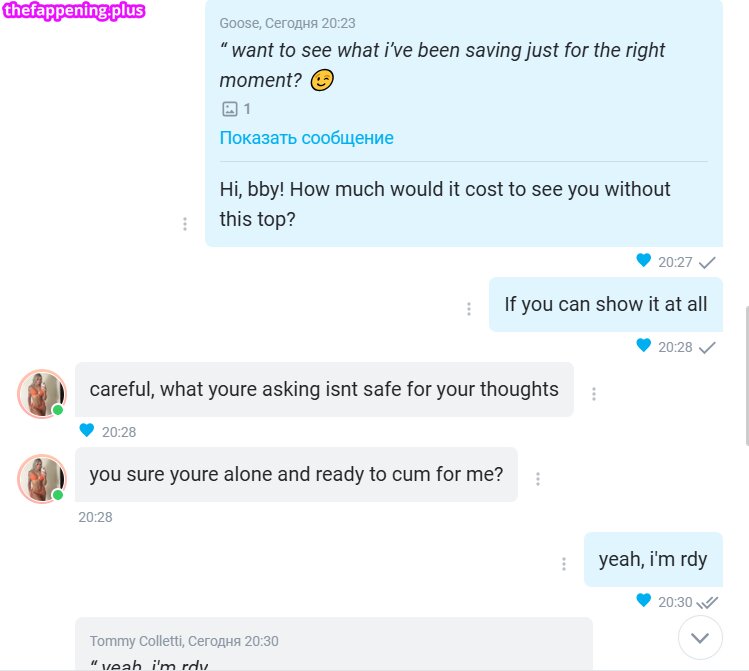Toggle the heart like beside 20:27
This screenshot has width=749, height=671.
643,261
